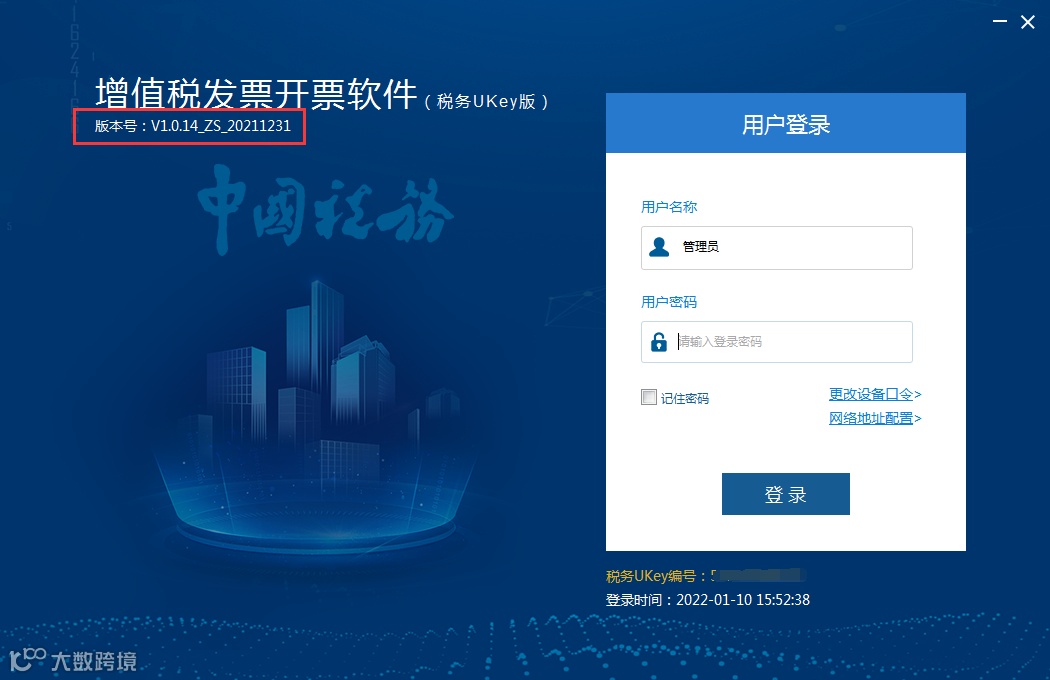This screenshot has height=680, width=1050.
Task: Click the 用户登录 panel header
Action: [785, 123]
